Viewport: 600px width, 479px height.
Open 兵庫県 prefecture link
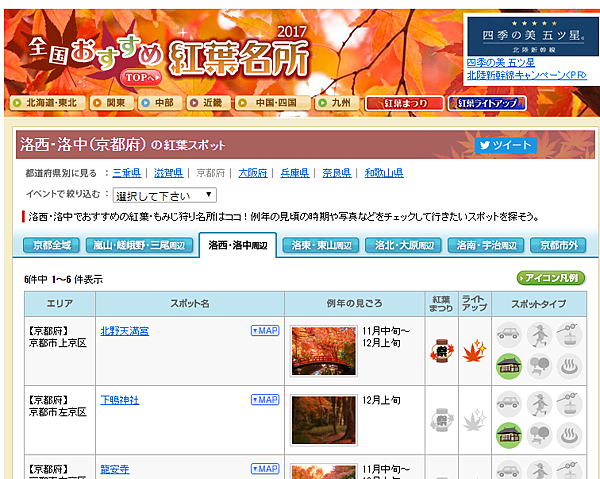click(x=295, y=173)
